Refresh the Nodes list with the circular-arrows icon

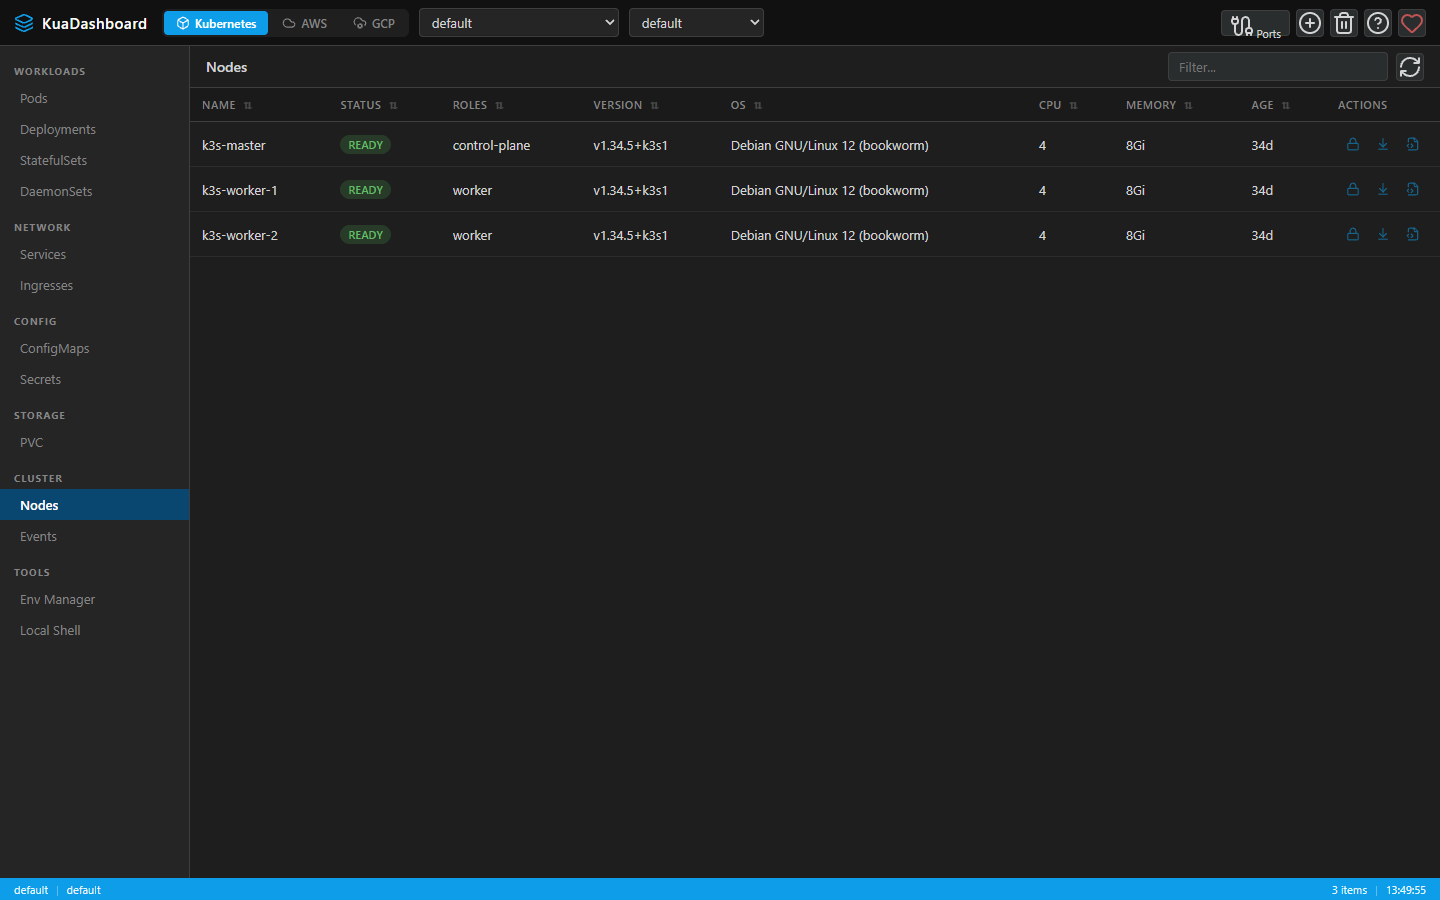1410,67
